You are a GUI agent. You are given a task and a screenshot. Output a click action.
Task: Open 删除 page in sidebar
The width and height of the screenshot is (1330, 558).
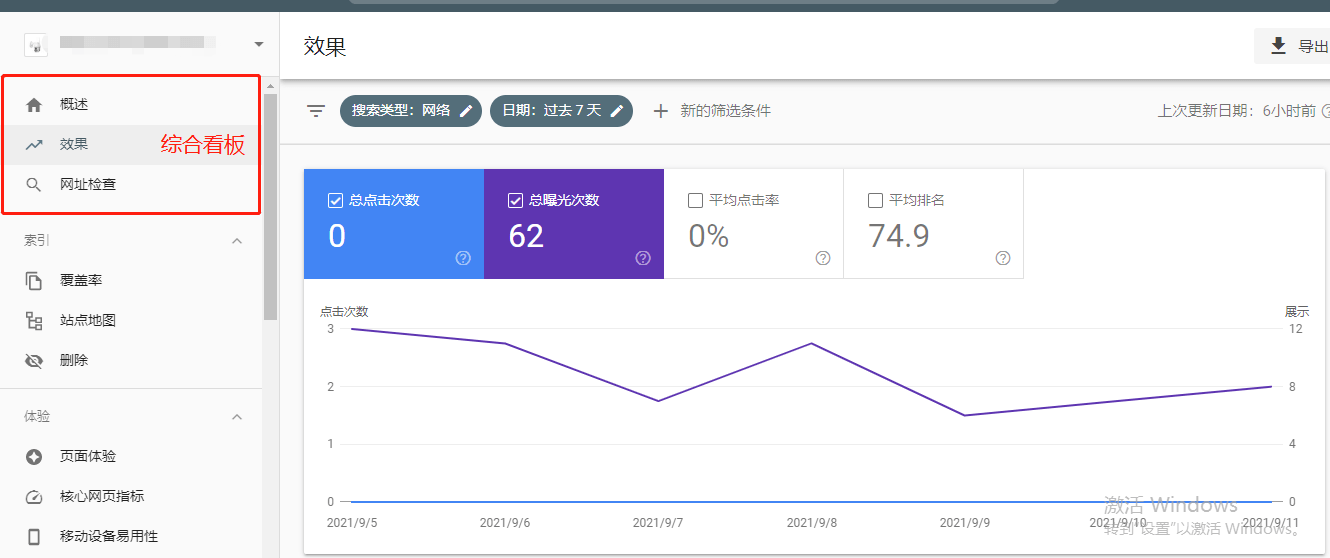[131, 361]
